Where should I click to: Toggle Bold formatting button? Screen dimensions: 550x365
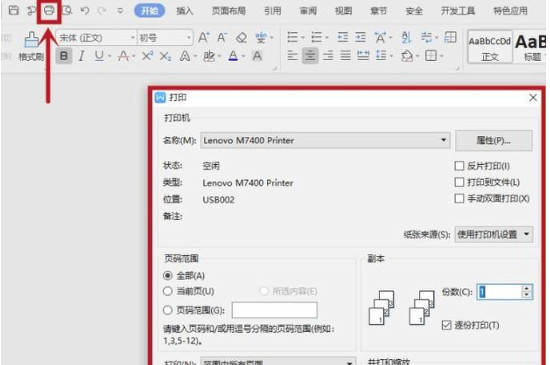(64, 56)
